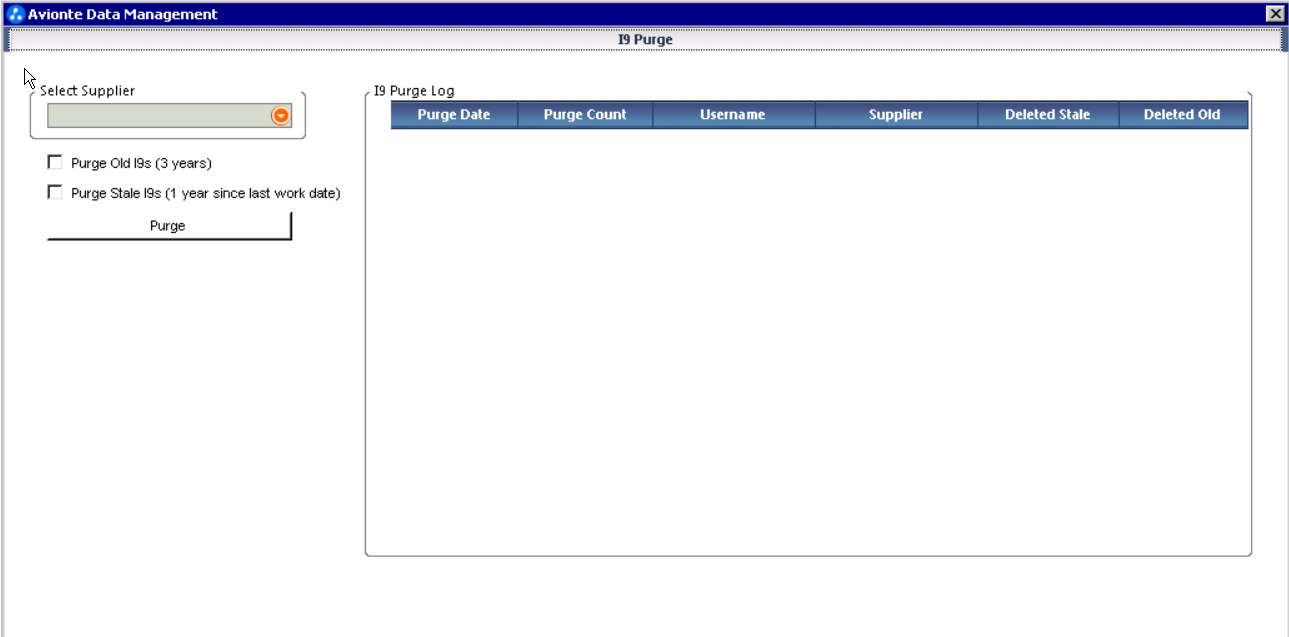
Task: Click the I9 Purge header bar
Action: pyautogui.click(x=645, y=40)
